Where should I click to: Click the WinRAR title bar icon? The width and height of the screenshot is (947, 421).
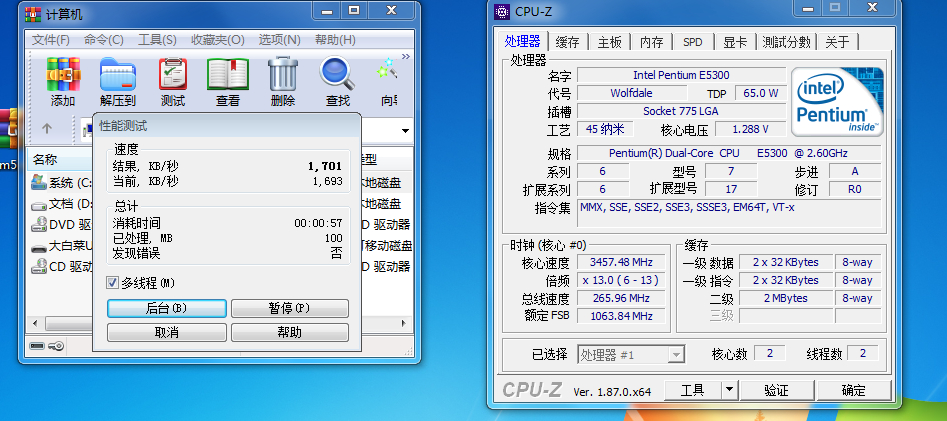33,13
